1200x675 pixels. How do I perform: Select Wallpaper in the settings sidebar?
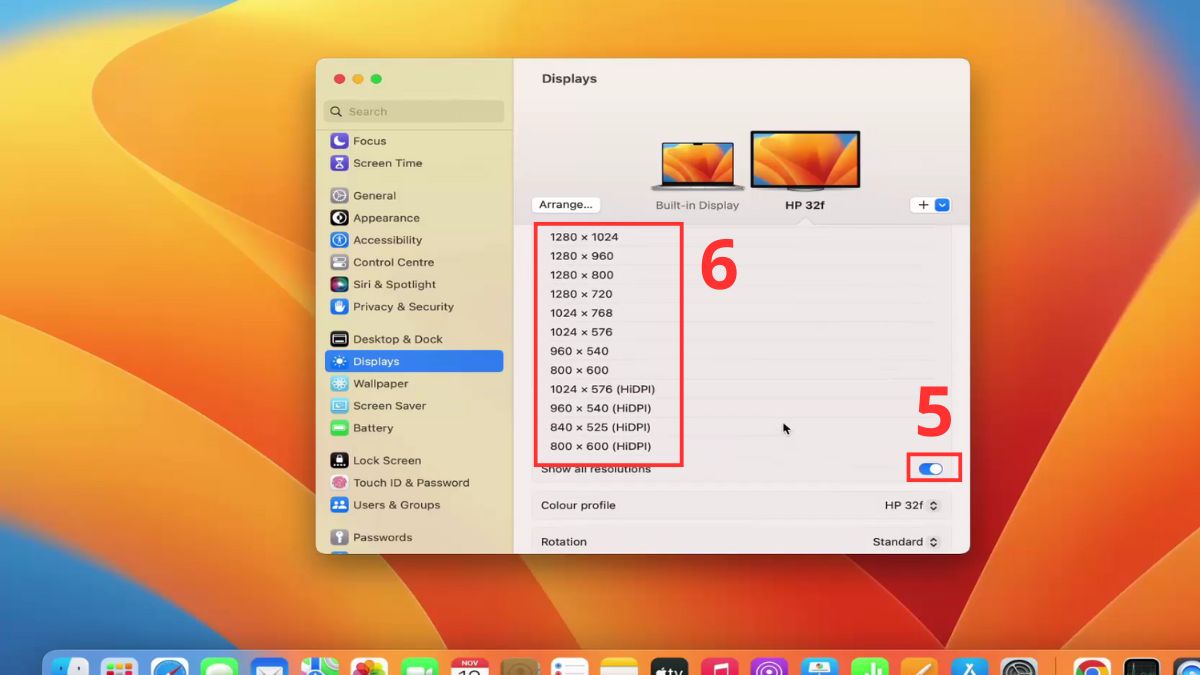pyautogui.click(x=380, y=384)
